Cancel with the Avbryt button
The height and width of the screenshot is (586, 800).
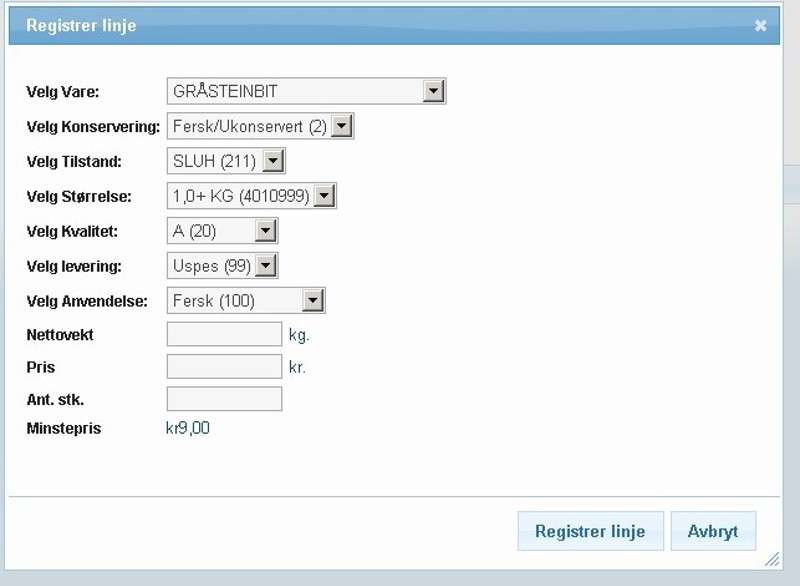tap(713, 531)
